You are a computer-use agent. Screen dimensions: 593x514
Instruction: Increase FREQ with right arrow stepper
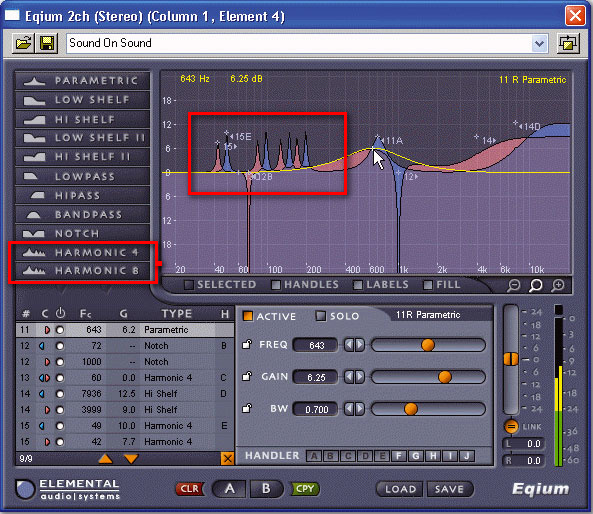360,345
